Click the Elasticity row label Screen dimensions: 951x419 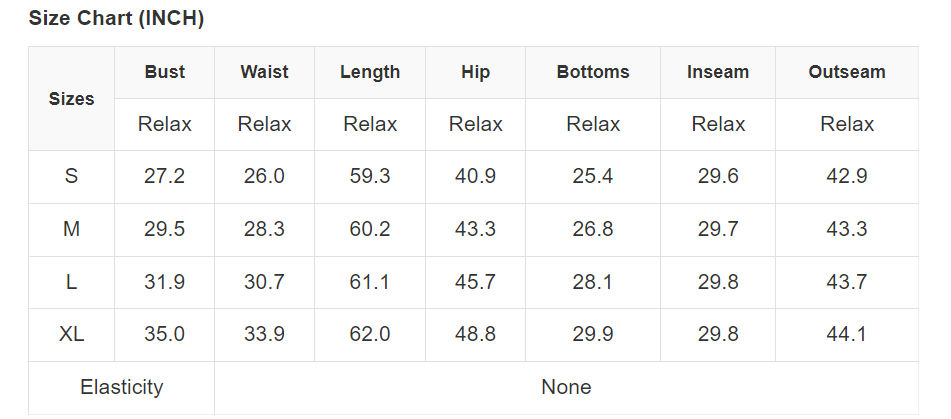(121, 387)
